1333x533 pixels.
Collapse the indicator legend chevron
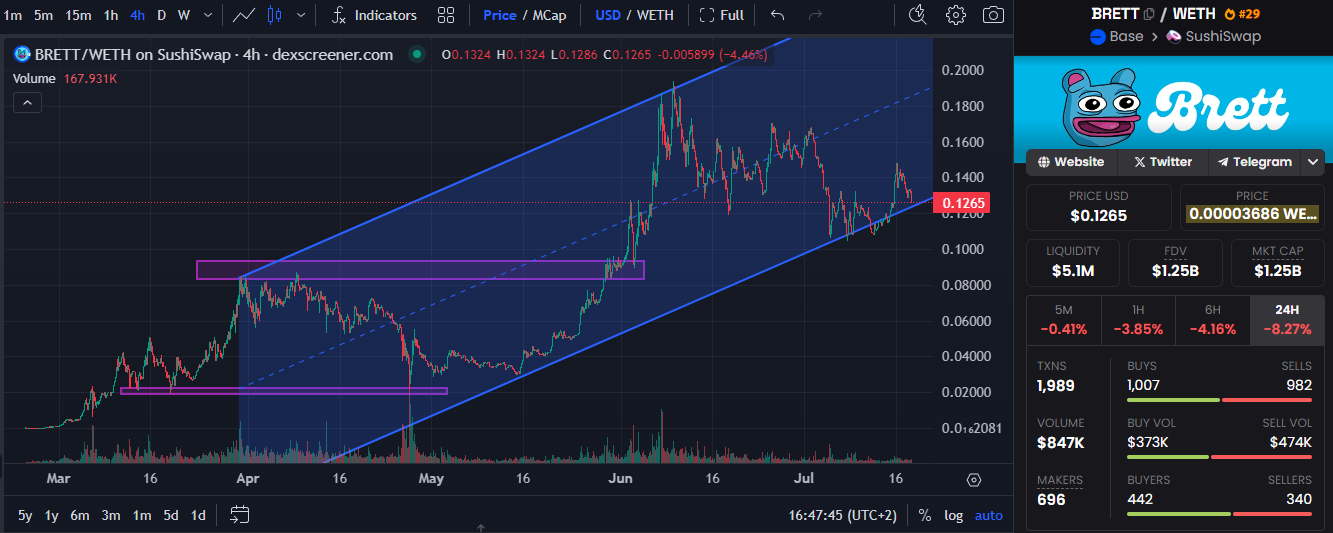[x=27, y=102]
